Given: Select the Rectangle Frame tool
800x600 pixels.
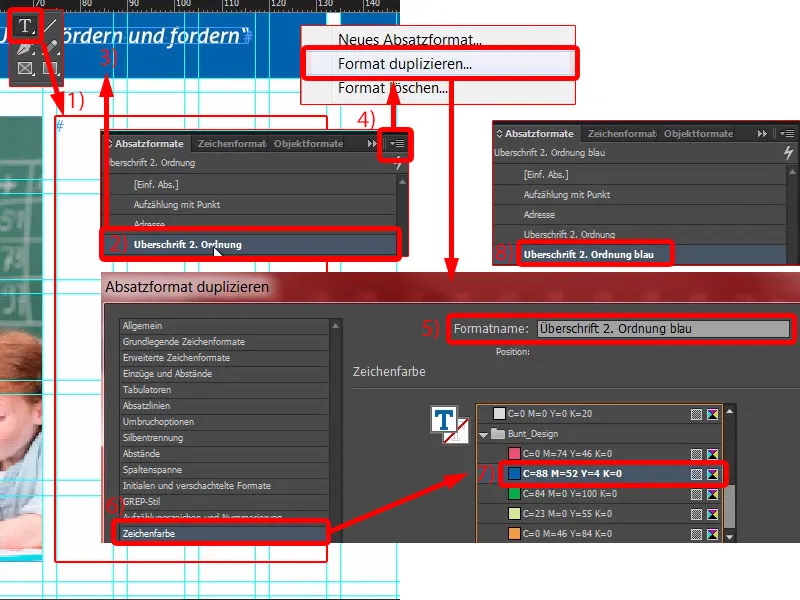Looking at the screenshot, I should (24, 68).
